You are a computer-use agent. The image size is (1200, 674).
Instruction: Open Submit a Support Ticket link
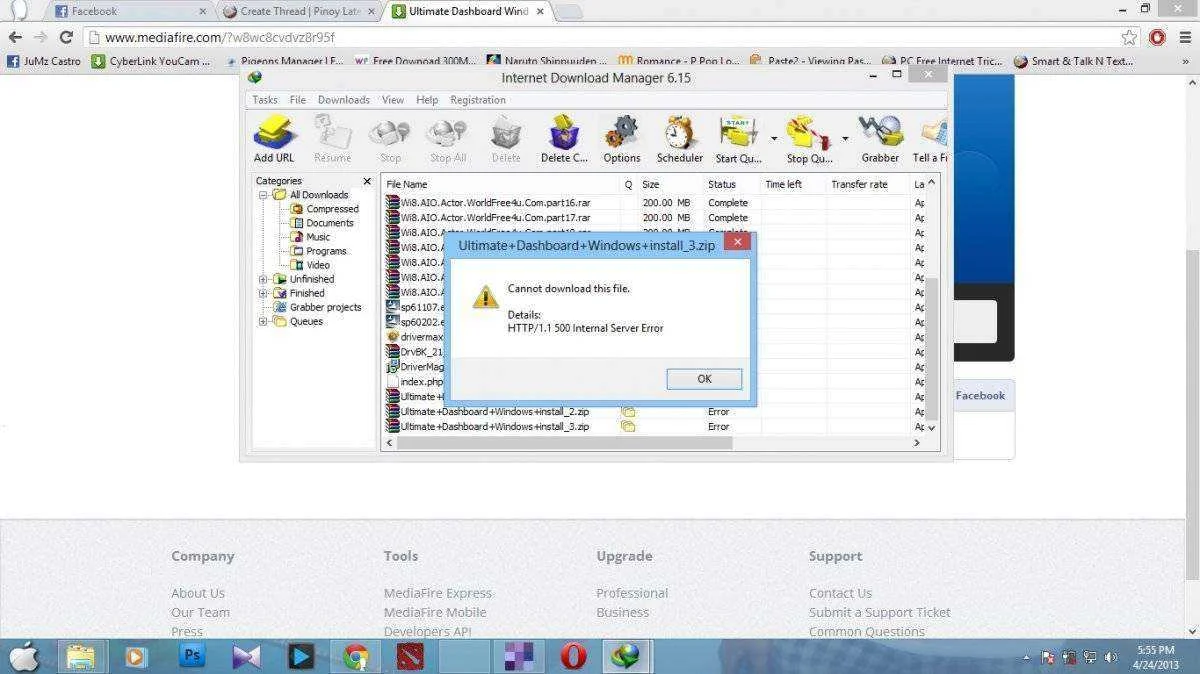(880, 612)
